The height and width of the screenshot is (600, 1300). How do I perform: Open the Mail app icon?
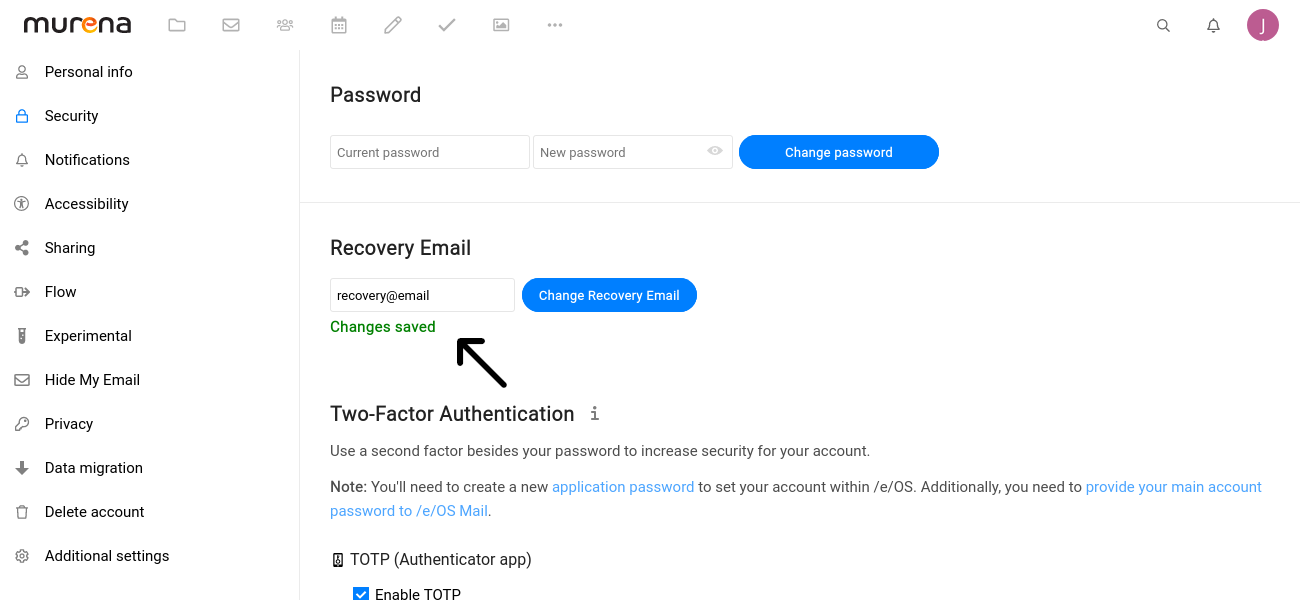pyautogui.click(x=231, y=25)
